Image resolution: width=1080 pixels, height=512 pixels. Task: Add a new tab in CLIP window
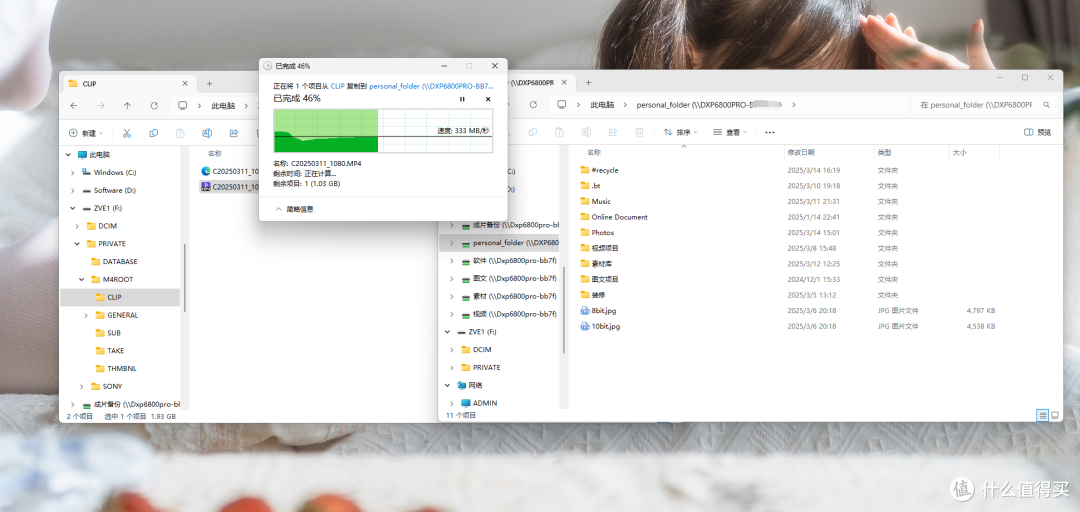click(209, 83)
